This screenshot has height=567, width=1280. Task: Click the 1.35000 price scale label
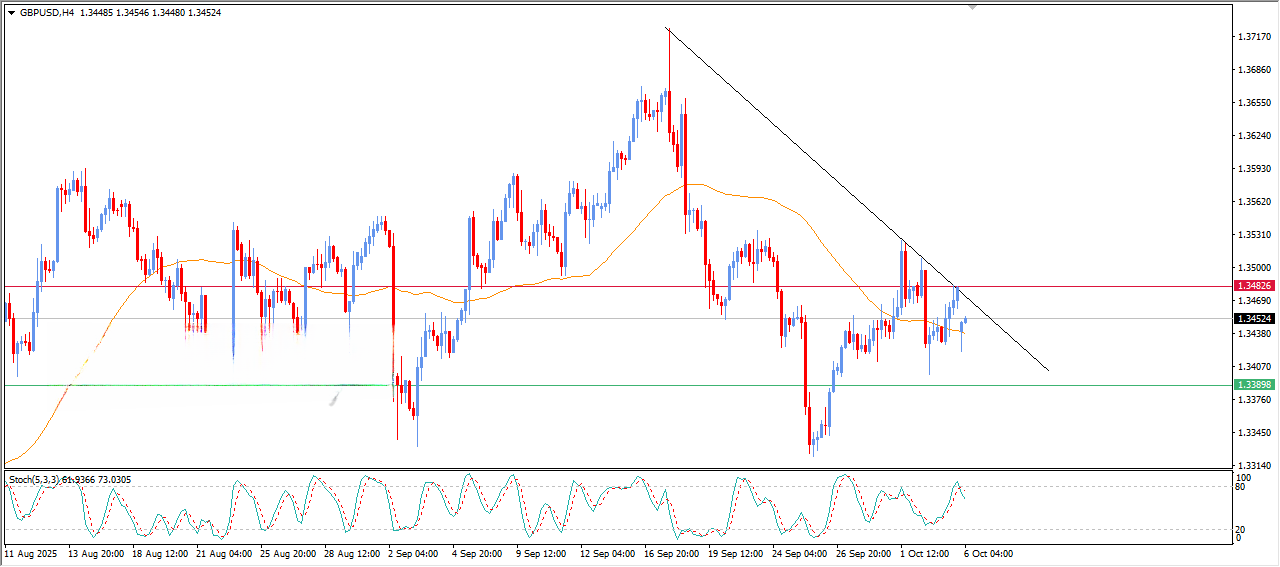pos(1253,268)
